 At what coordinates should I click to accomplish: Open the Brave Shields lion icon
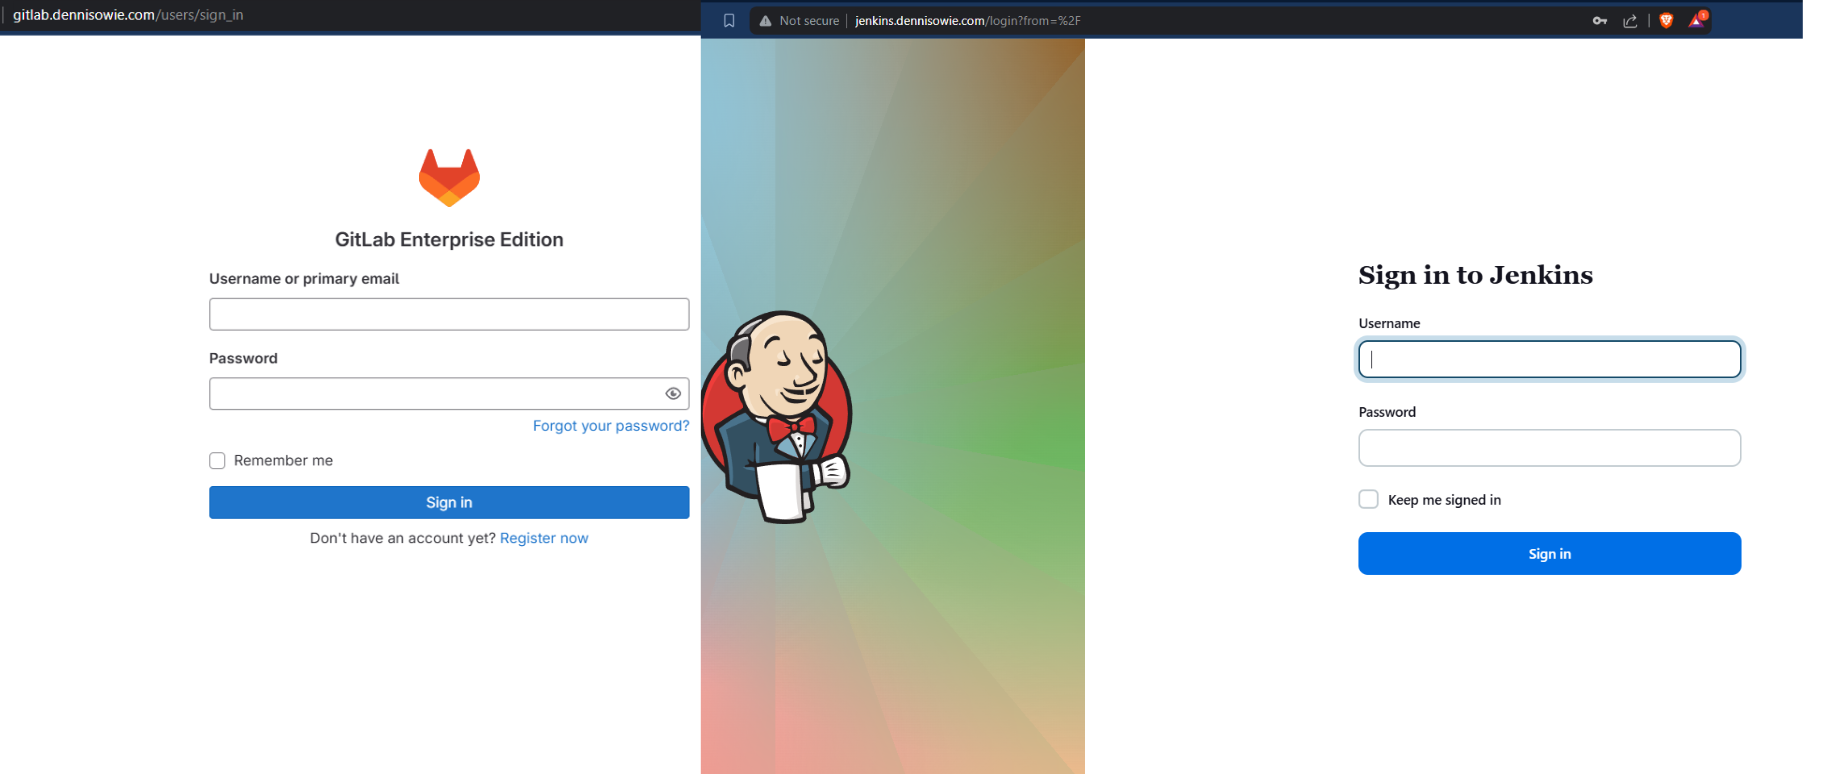[x=1666, y=21]
